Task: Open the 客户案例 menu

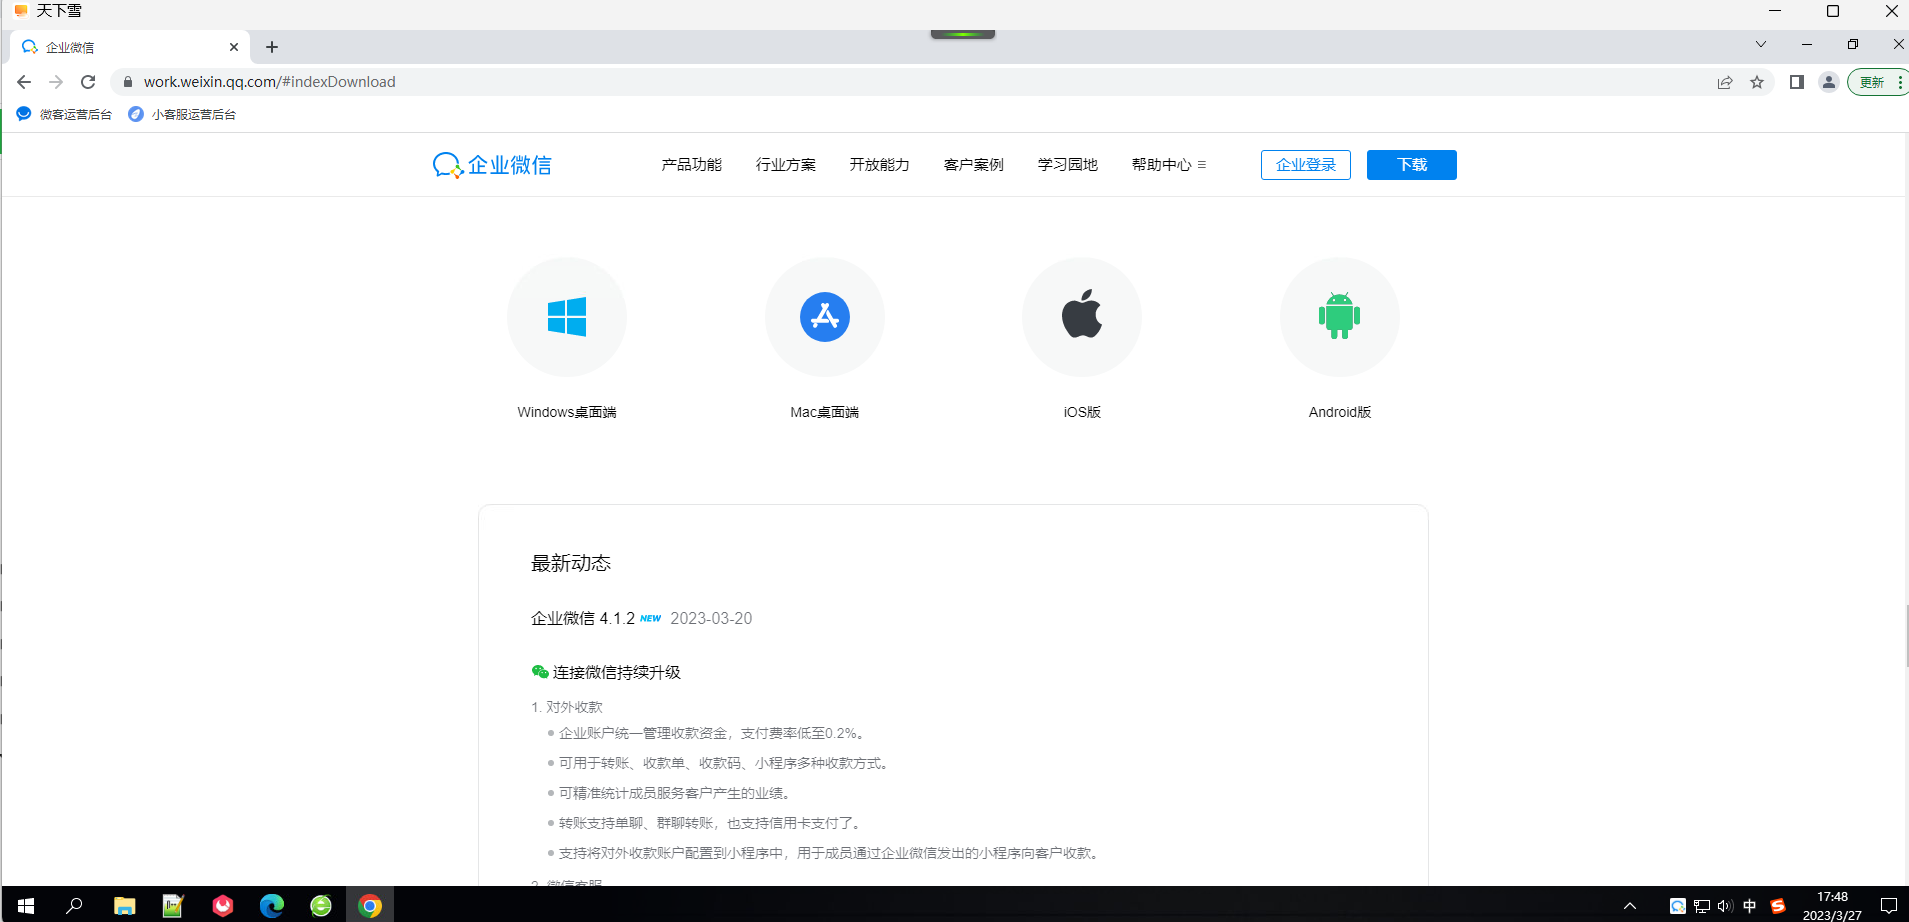Action: [974, 165]
